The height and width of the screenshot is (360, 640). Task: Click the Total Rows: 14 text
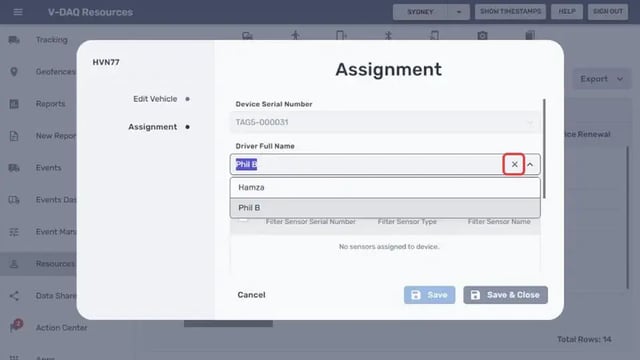[584, 339]
